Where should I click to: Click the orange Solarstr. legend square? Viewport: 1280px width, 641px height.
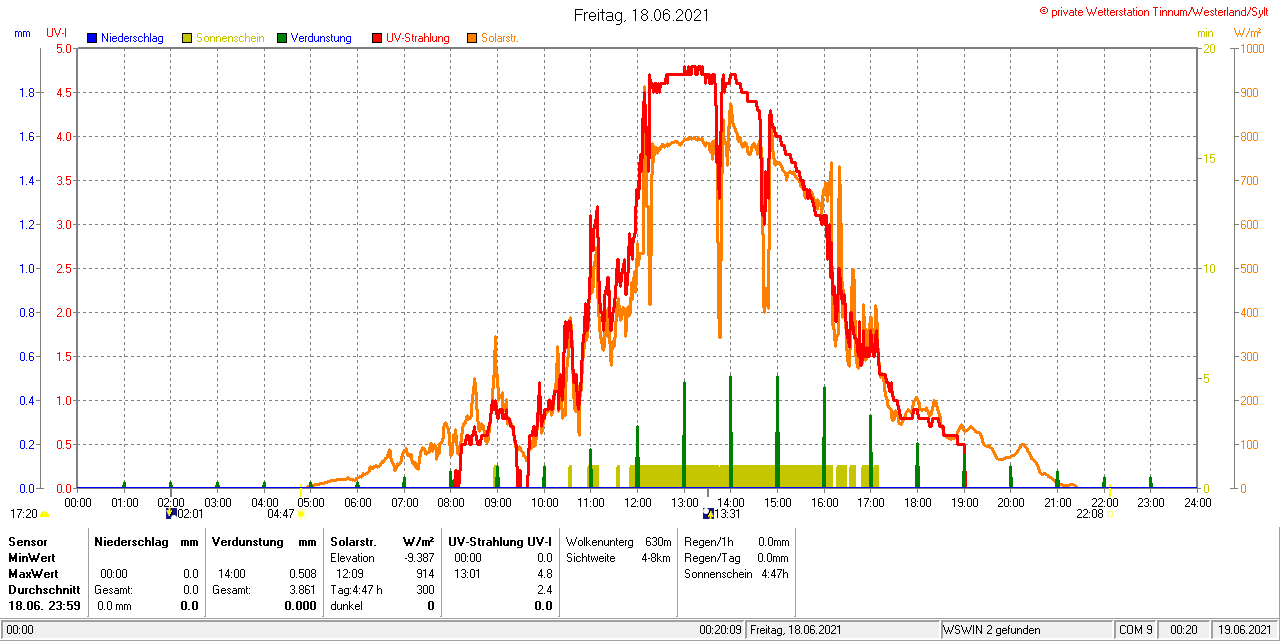coord(472,38)
